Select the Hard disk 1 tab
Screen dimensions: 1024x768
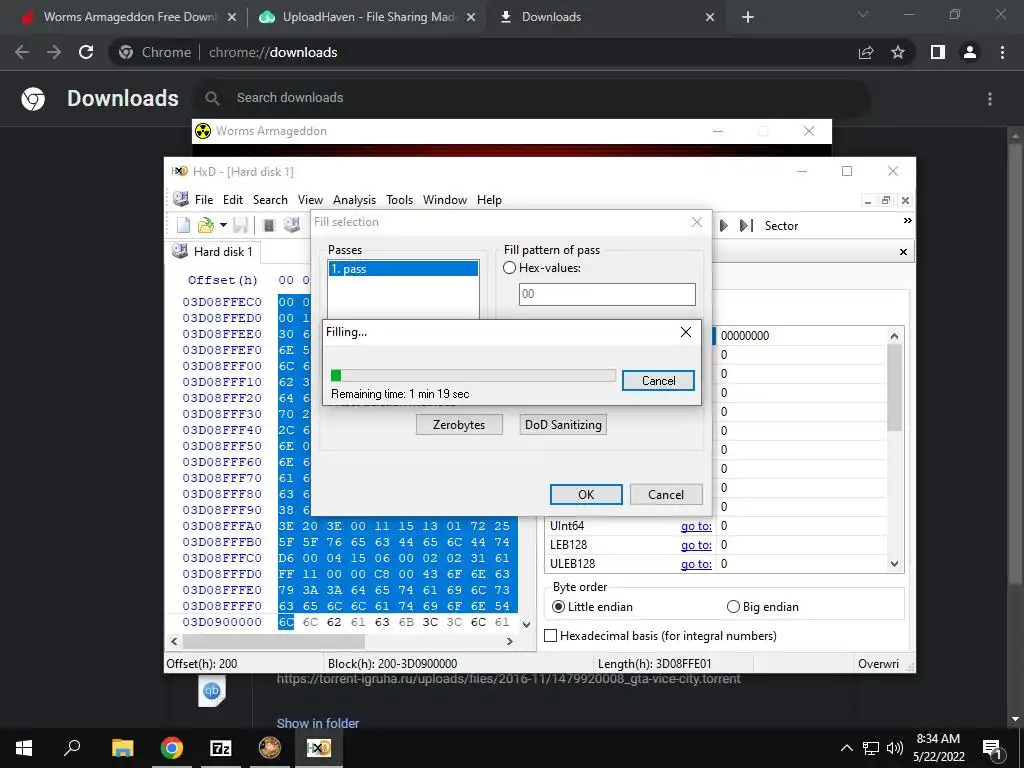click(213, 251)
